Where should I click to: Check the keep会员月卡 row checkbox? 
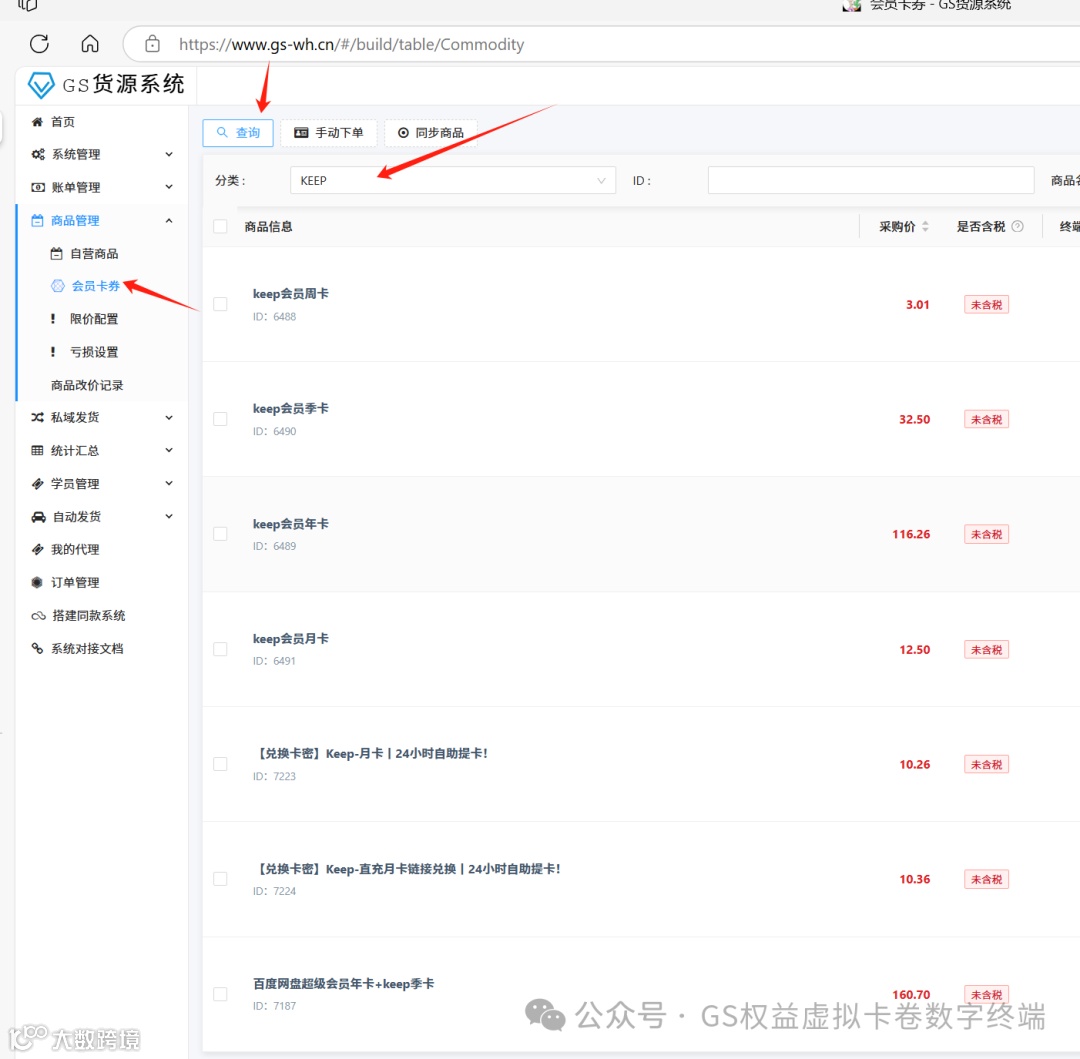220,649
